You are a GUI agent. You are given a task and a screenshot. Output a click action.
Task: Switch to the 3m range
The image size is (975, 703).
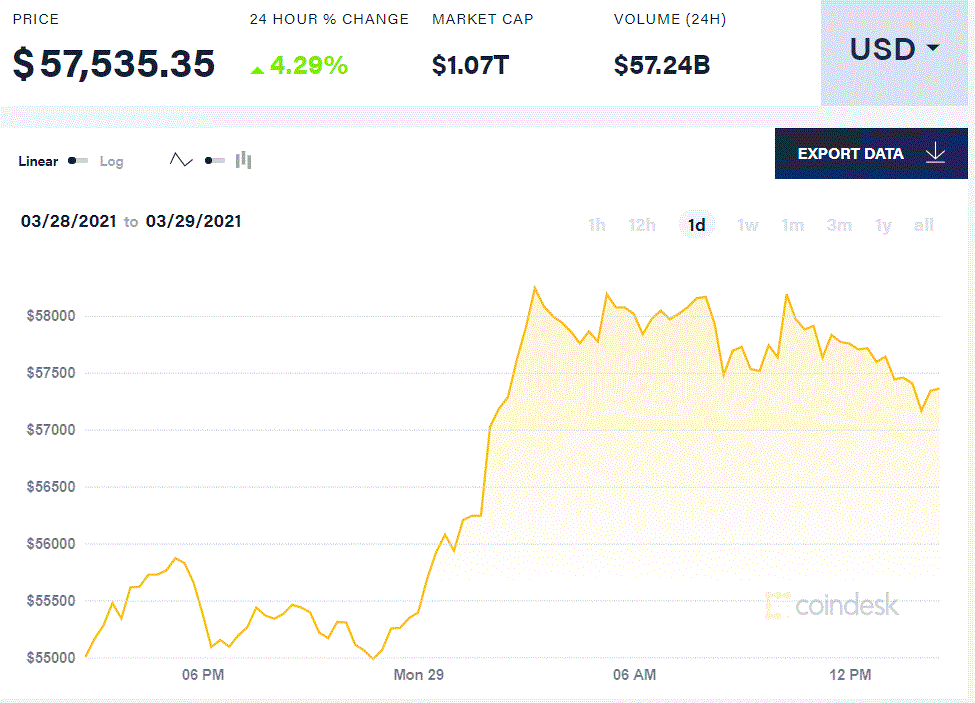click(838, 225)
